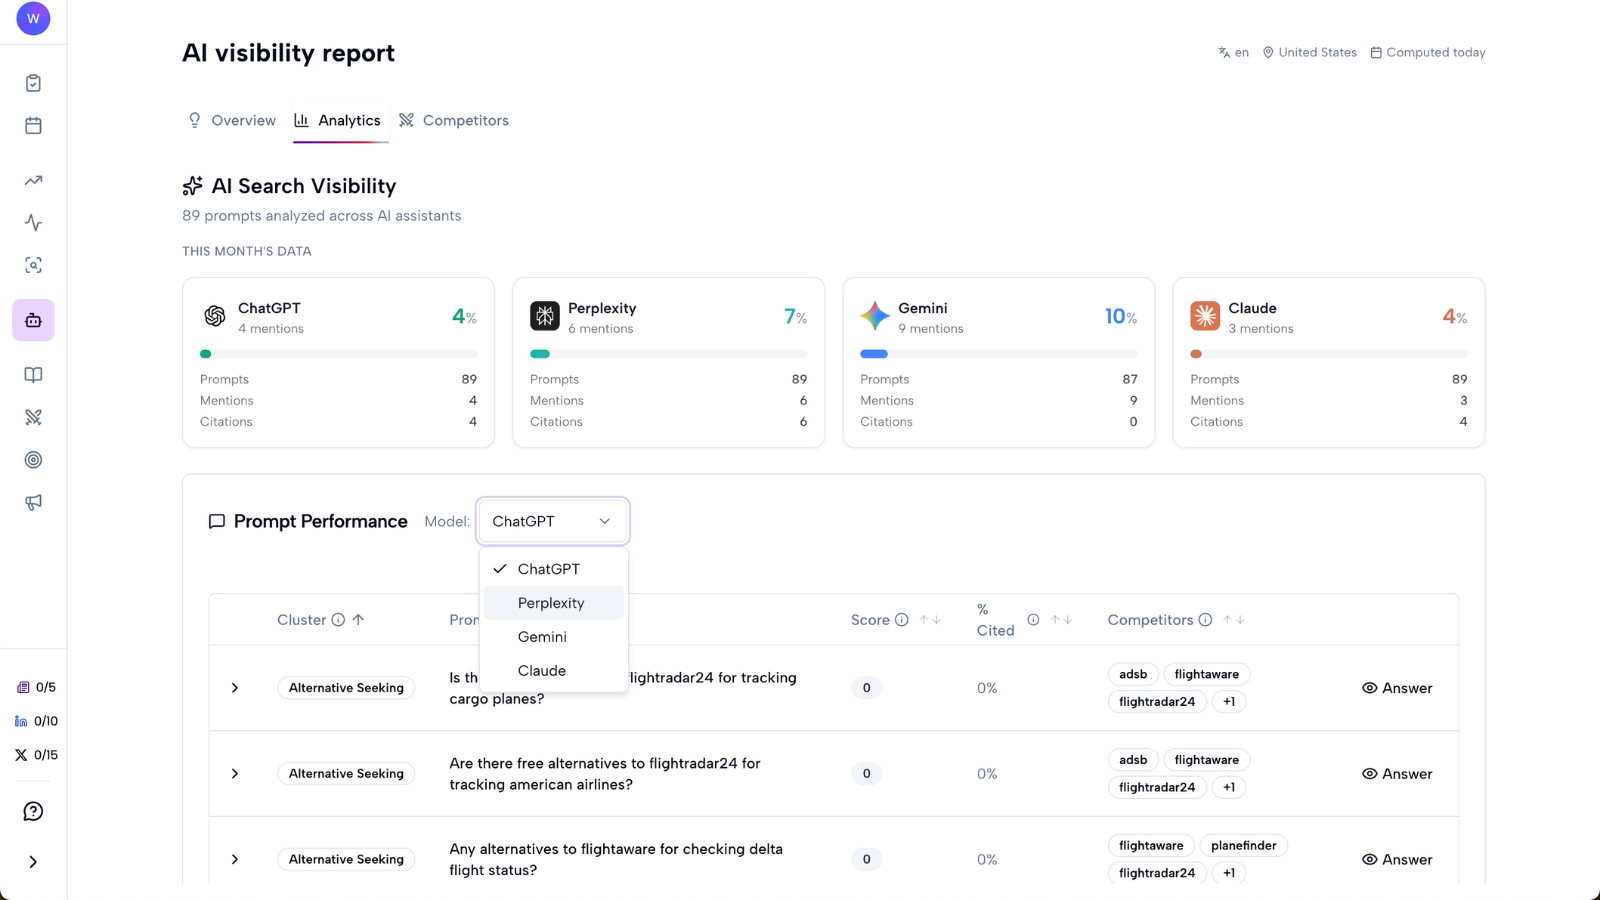
Task: Click the Perplexity 7% visibility score
Action: tap(795, 317)
